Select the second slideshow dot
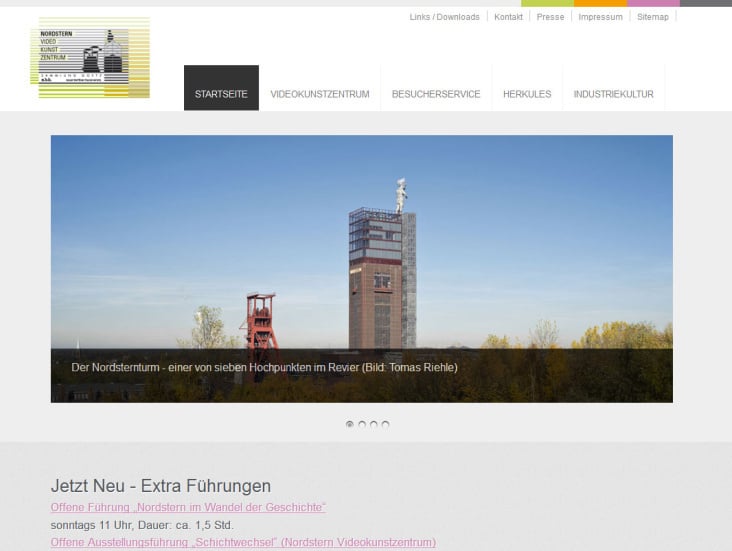The height and width of the screenshot is (551, 732). (362, 424)
